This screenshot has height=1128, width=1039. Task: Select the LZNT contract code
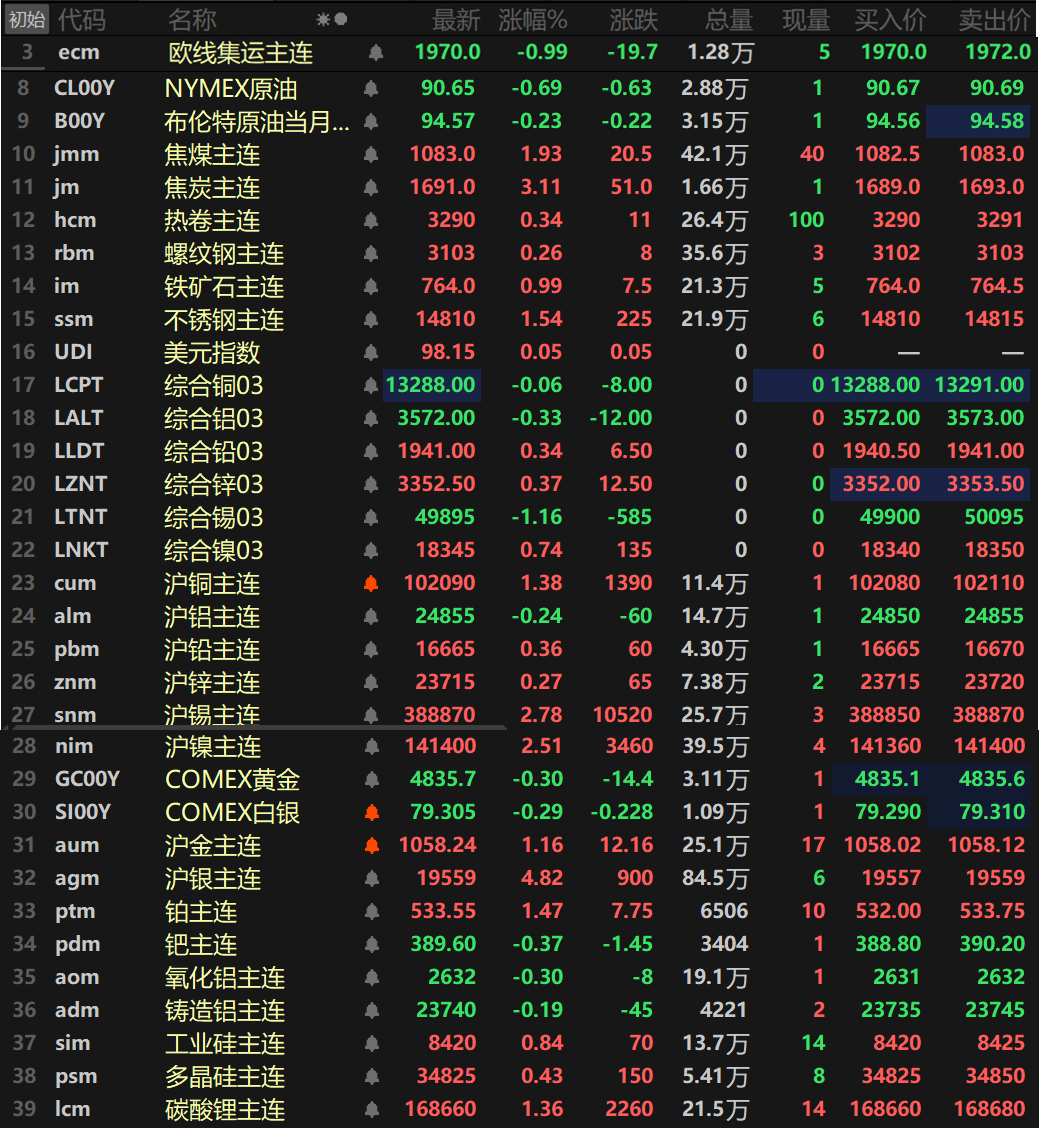[x=80, y=484]
